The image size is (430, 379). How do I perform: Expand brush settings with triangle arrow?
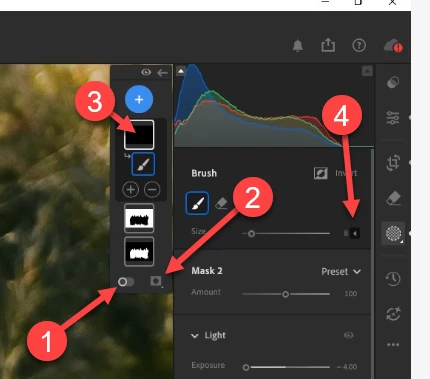355,233
